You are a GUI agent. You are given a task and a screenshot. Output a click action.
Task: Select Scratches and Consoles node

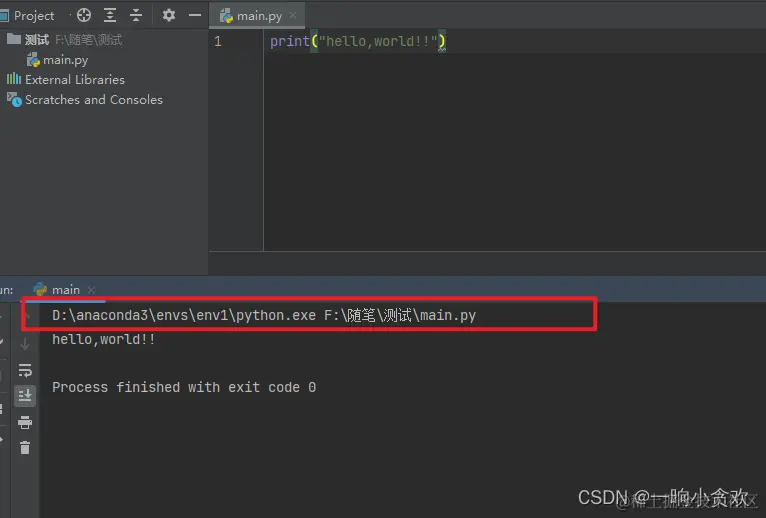click(85, 100)
